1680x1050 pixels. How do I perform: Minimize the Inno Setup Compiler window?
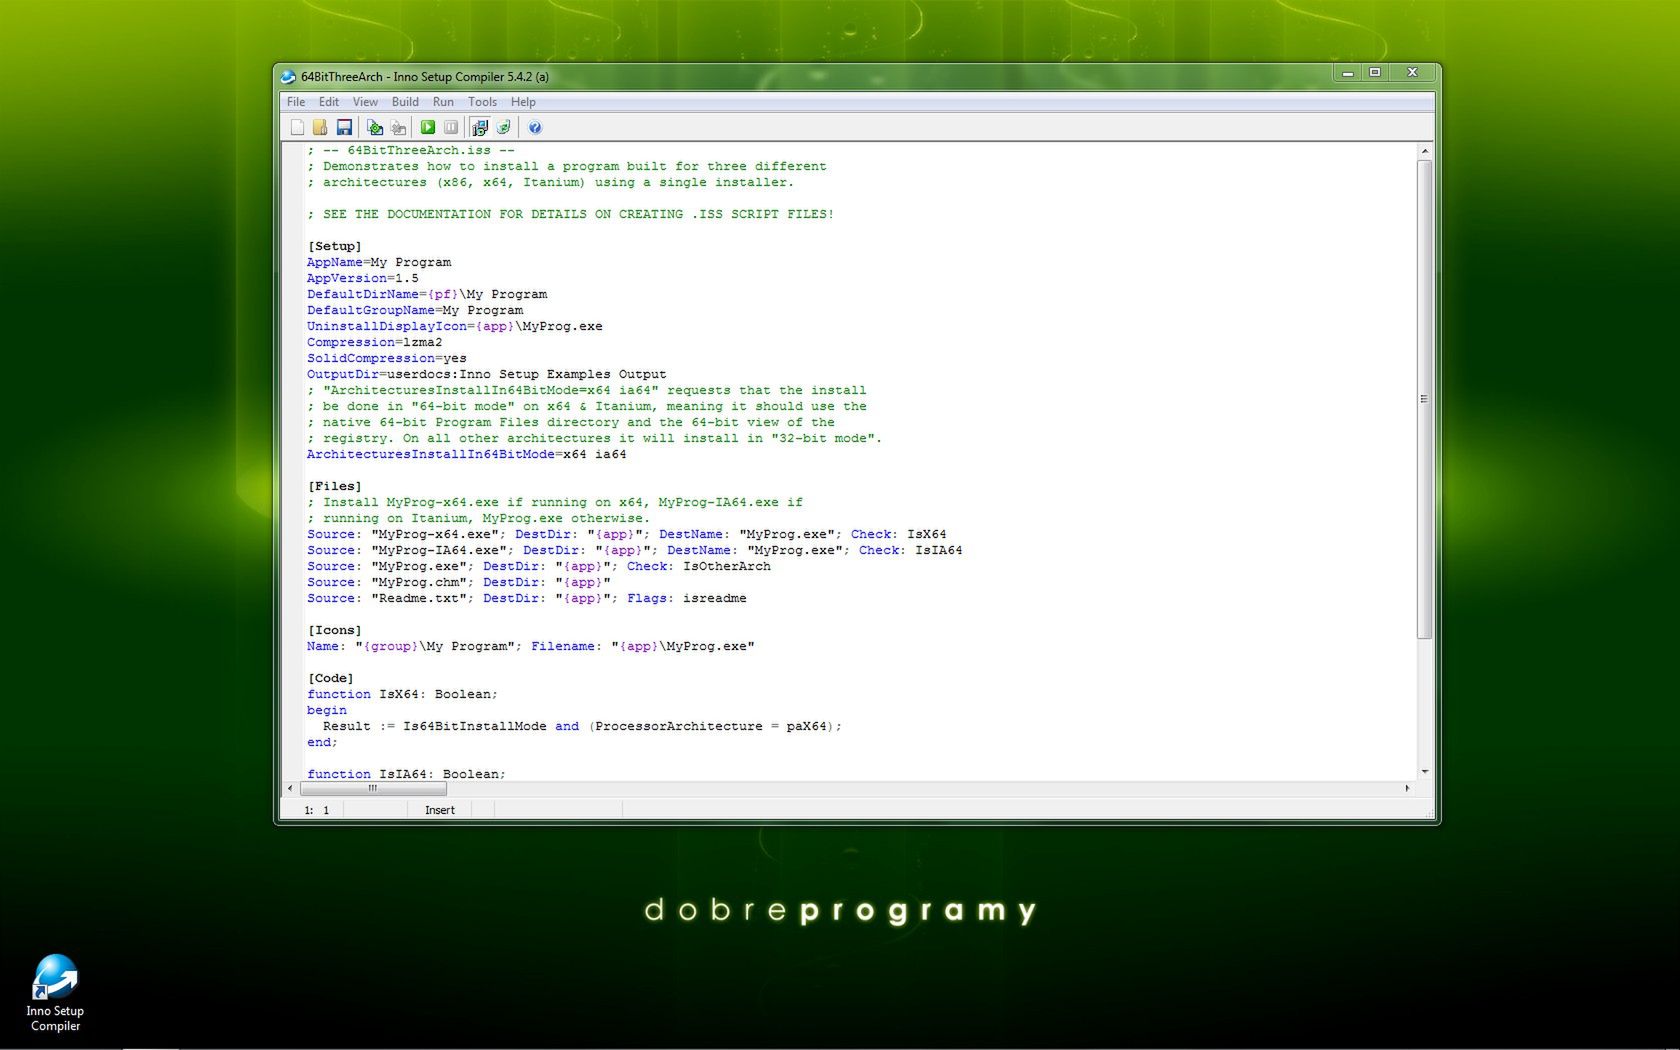click(1348, 73)
